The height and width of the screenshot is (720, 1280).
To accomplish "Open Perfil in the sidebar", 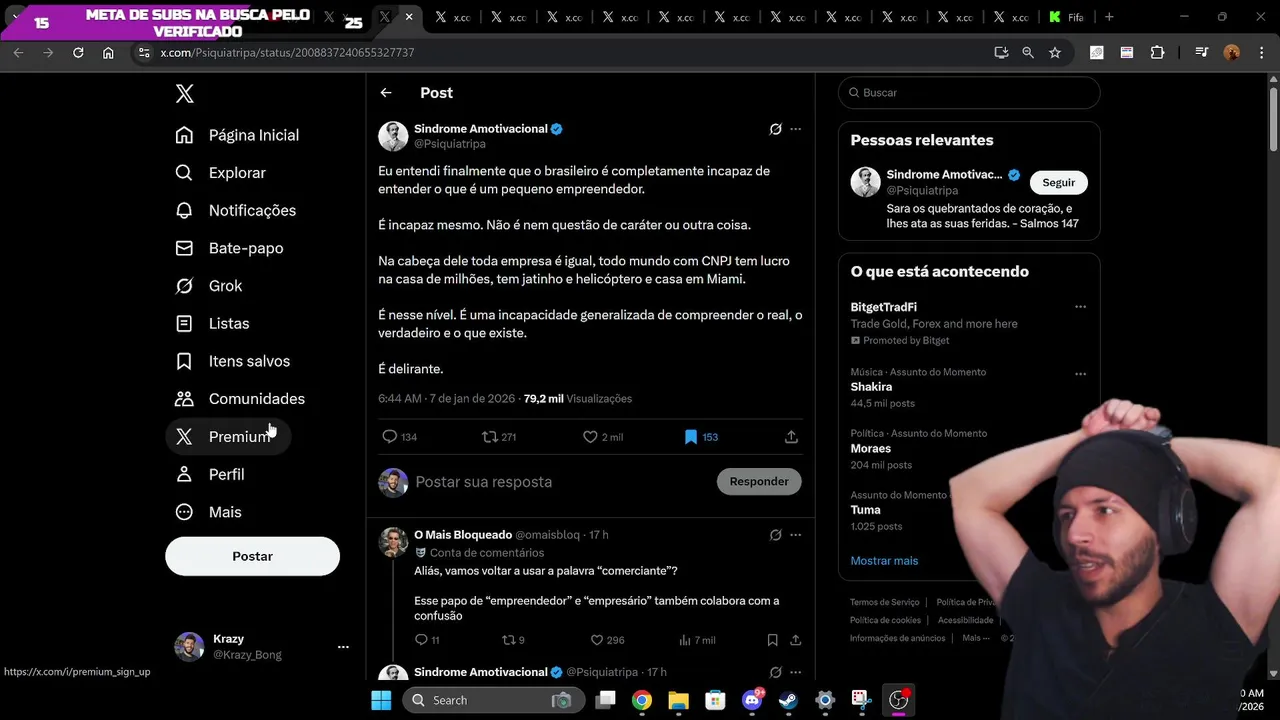I will (x=210, y=474).
